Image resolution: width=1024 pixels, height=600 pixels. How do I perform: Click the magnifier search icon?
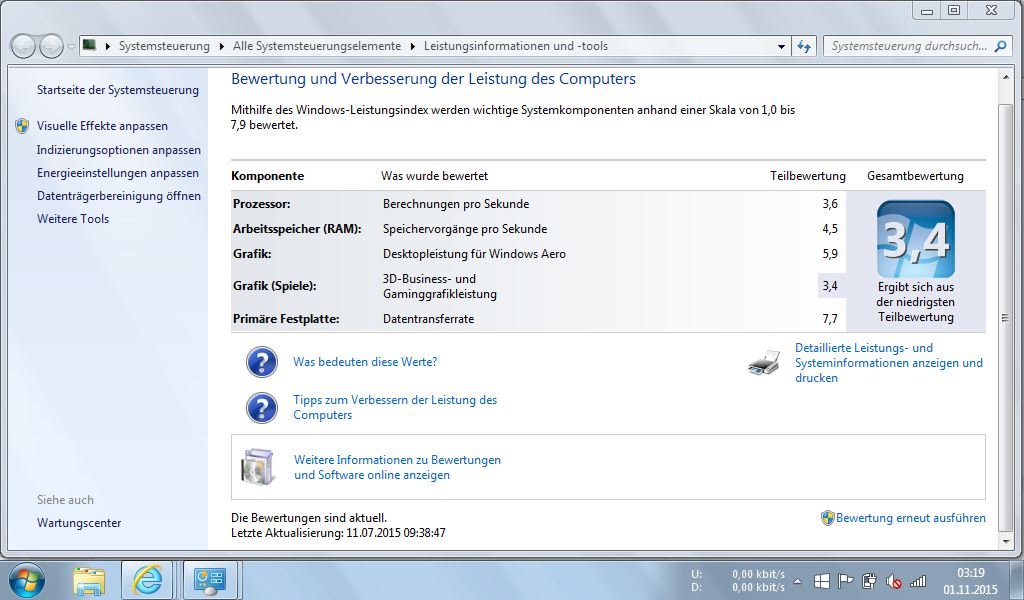[1000, 46]
